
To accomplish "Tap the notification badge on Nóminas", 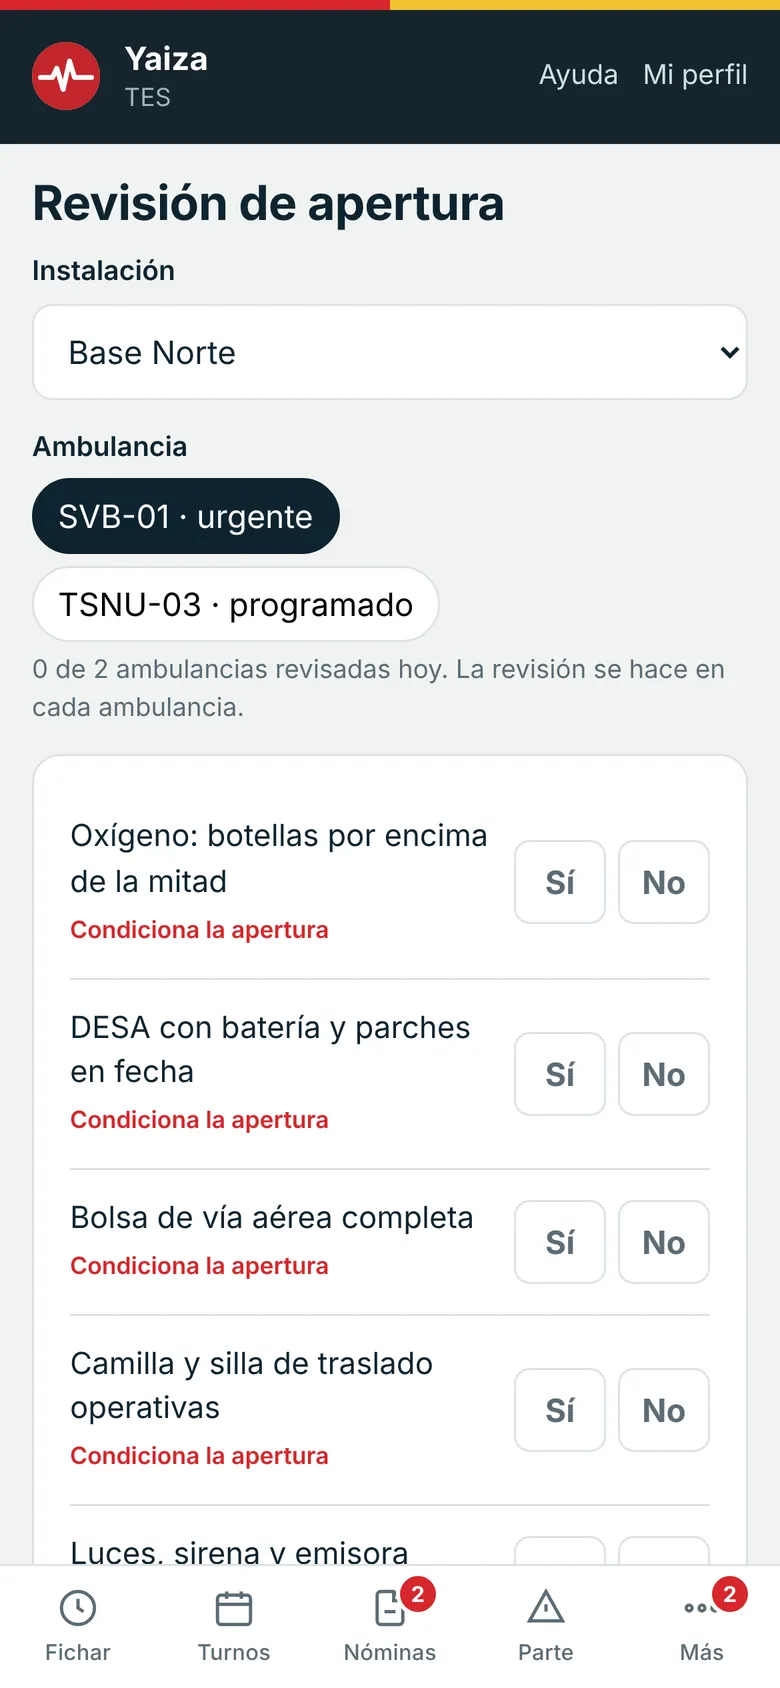I will [x=418, y=1594].
